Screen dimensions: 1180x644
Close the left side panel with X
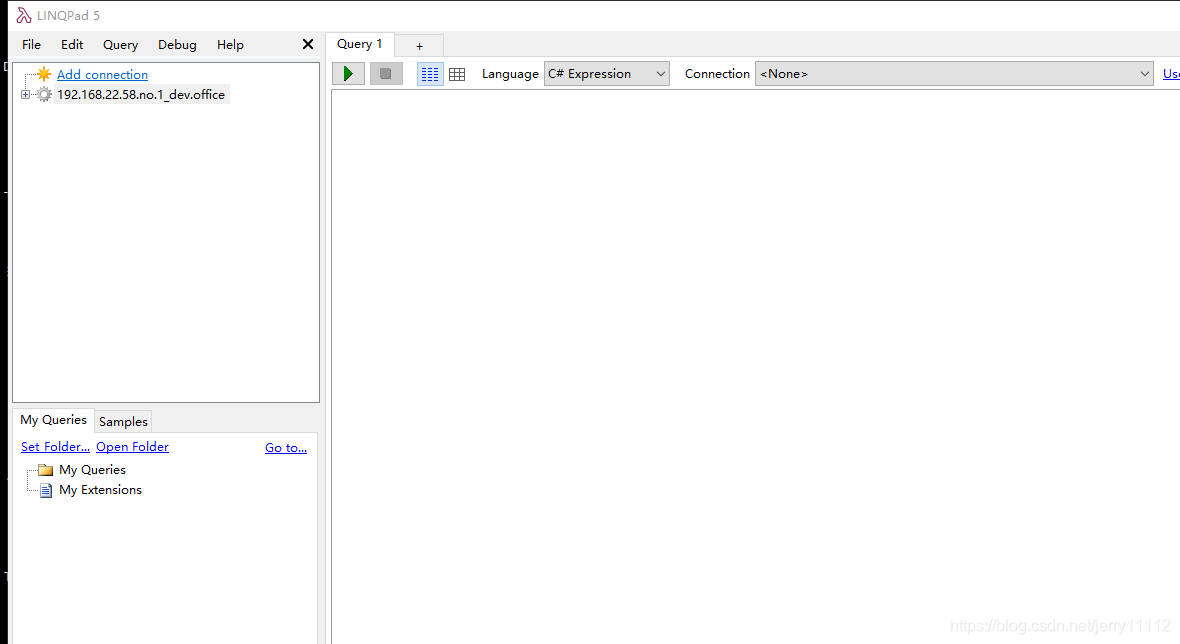tap(308, 44)
